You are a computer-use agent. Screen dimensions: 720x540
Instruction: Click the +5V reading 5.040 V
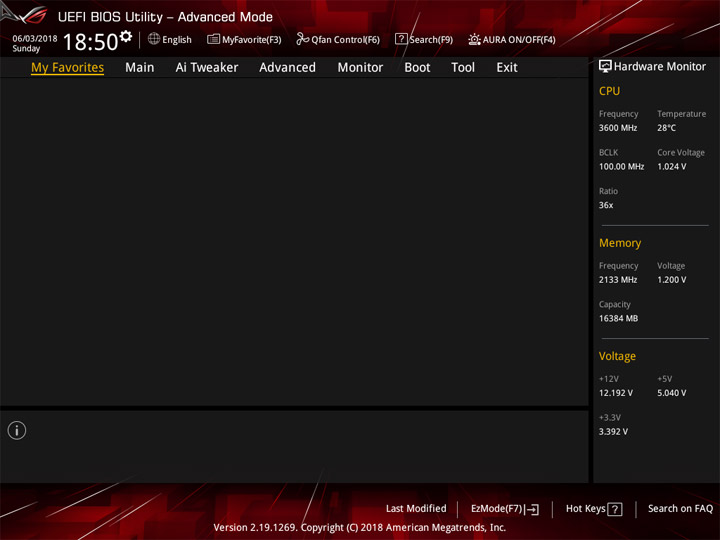[x=672, y=393]
